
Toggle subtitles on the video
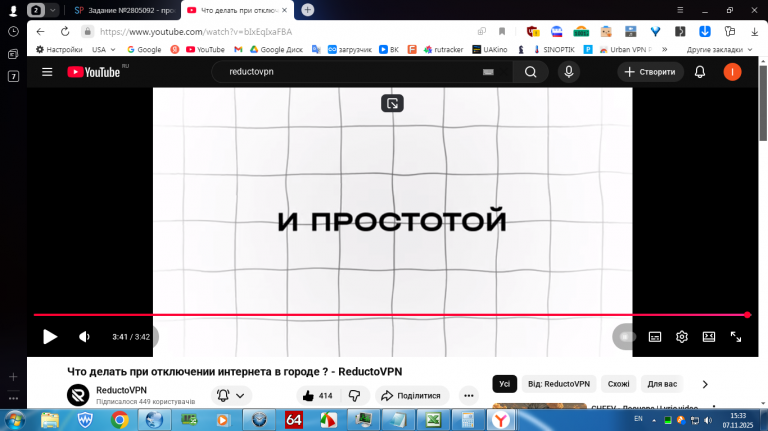click(655, 337)
